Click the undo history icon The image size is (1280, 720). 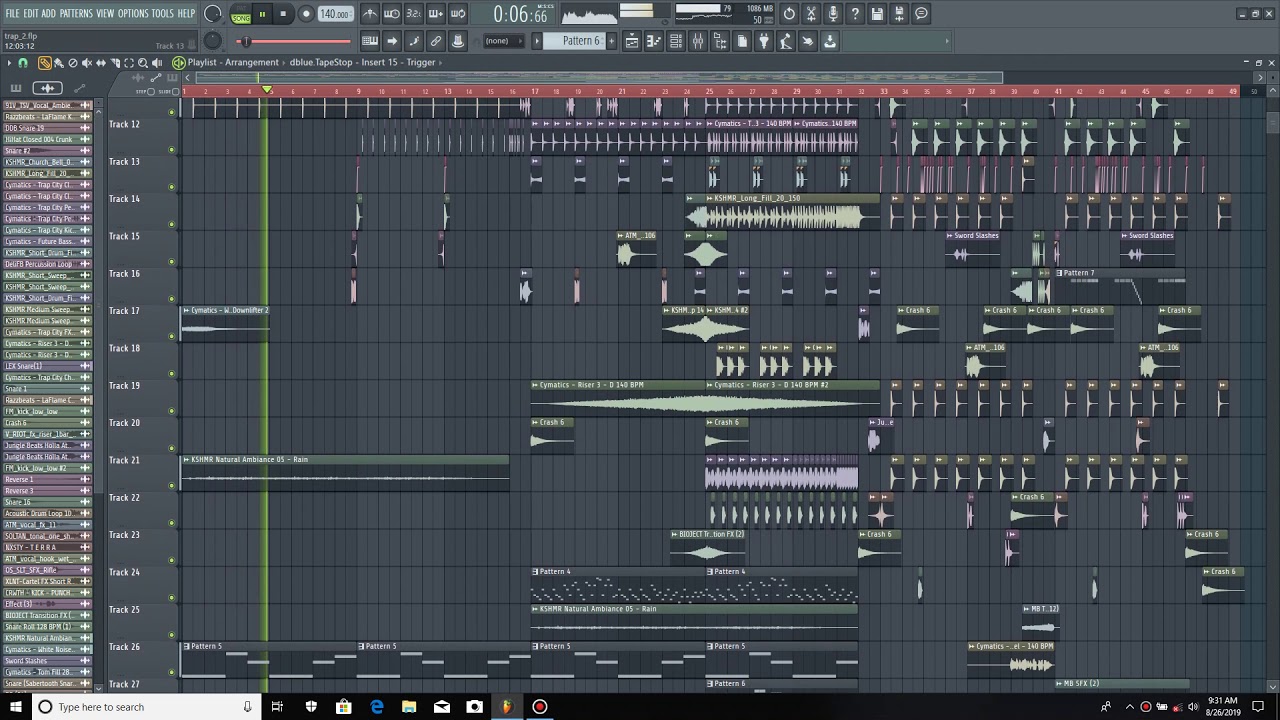pos(789,14)
